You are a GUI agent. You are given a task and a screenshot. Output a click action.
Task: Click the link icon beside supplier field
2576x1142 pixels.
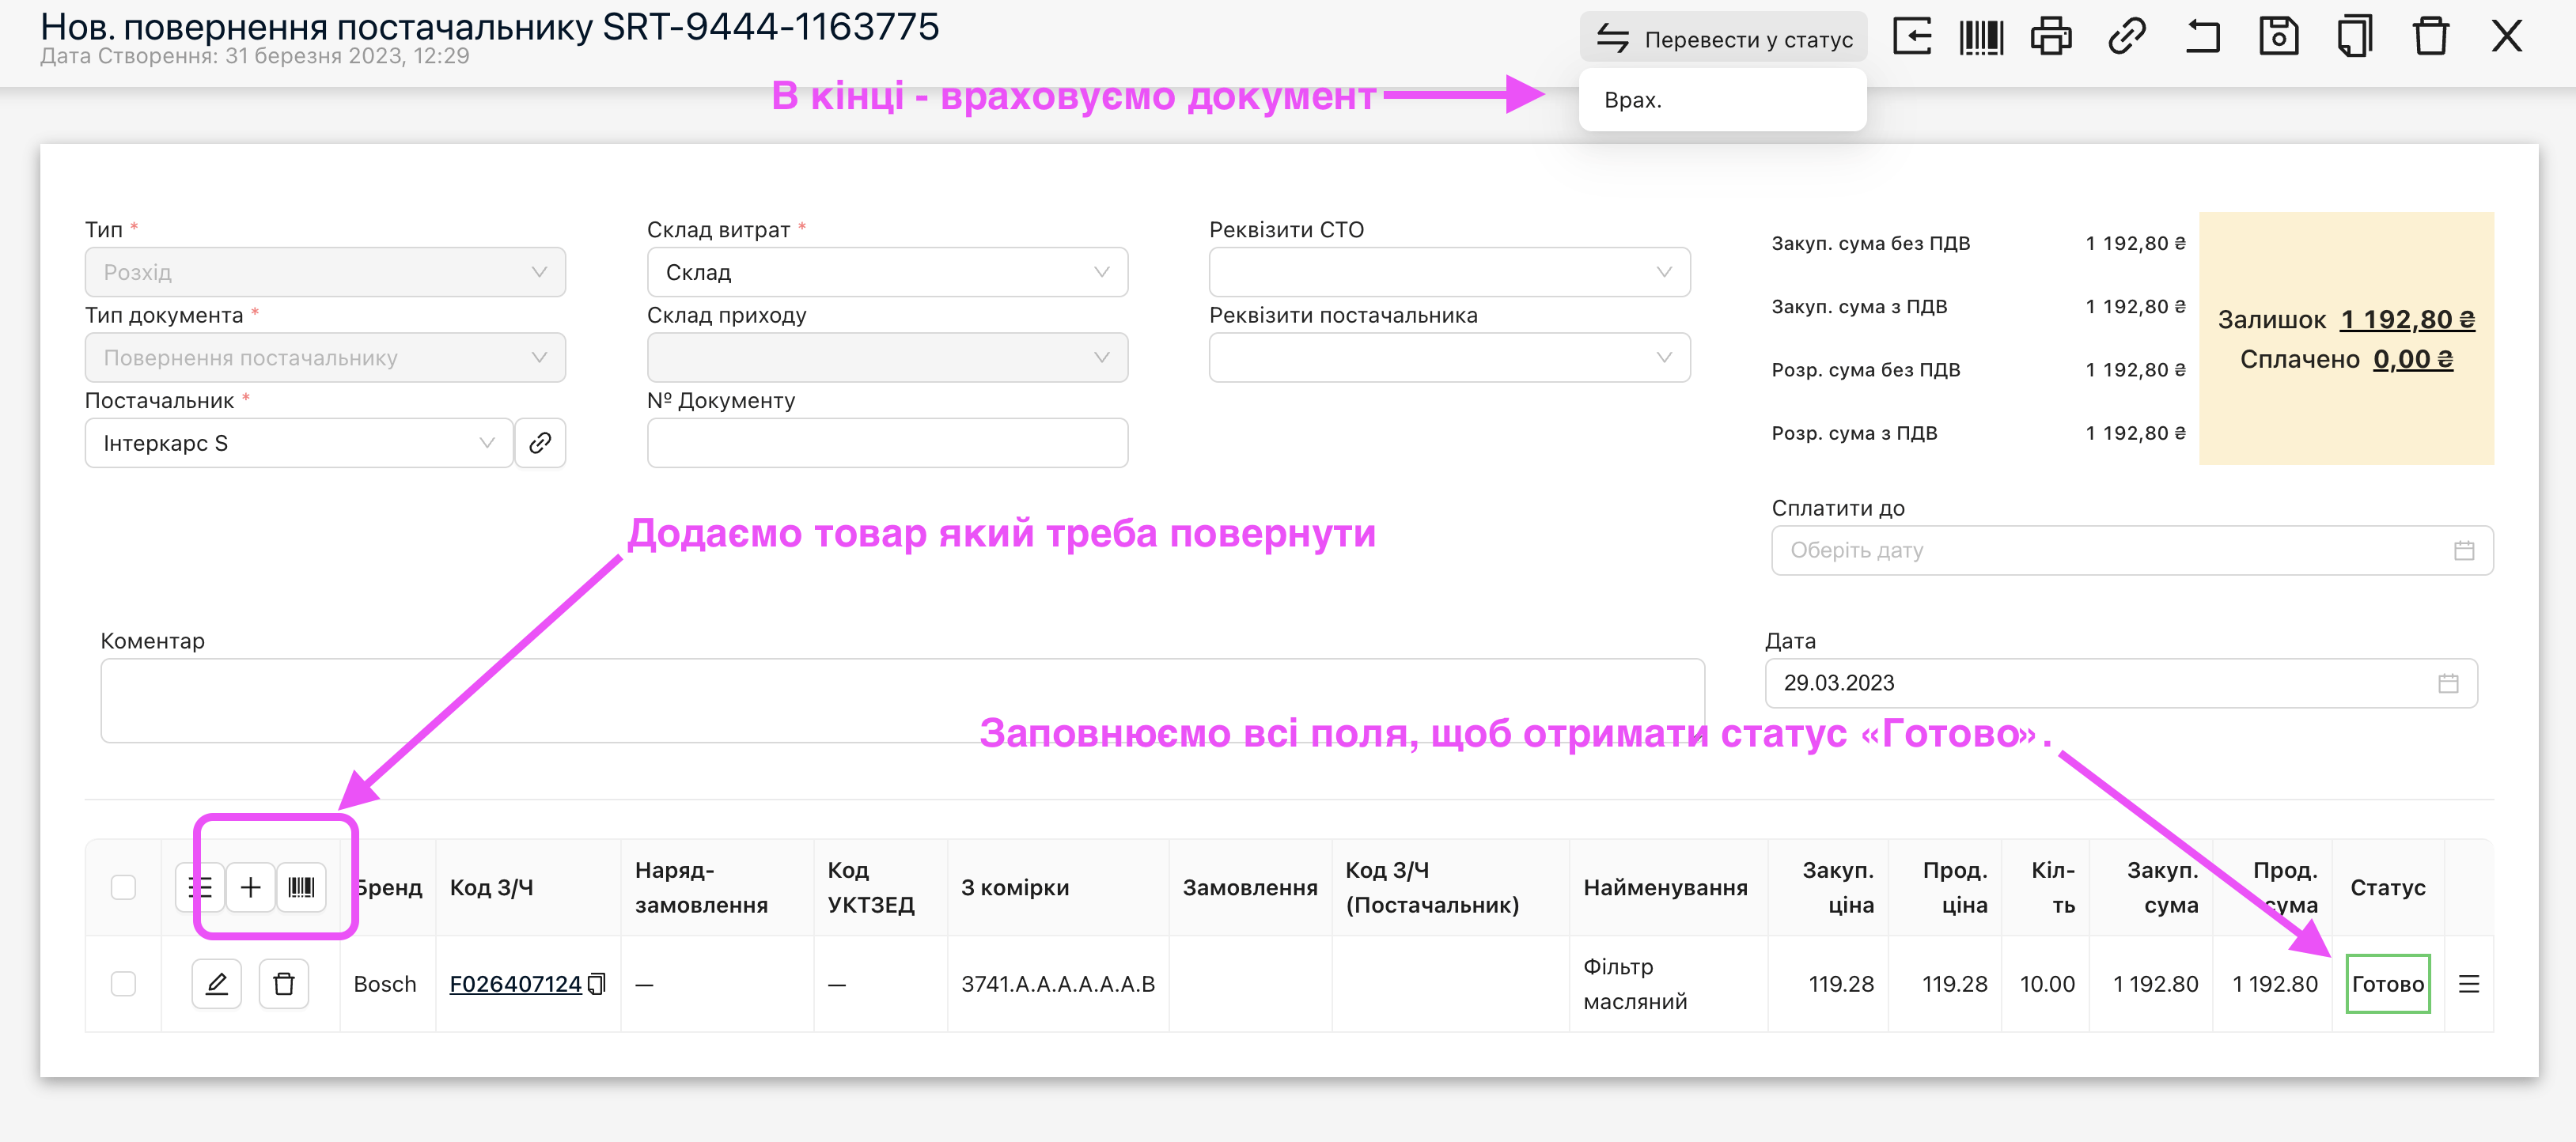tap(540, 443)
